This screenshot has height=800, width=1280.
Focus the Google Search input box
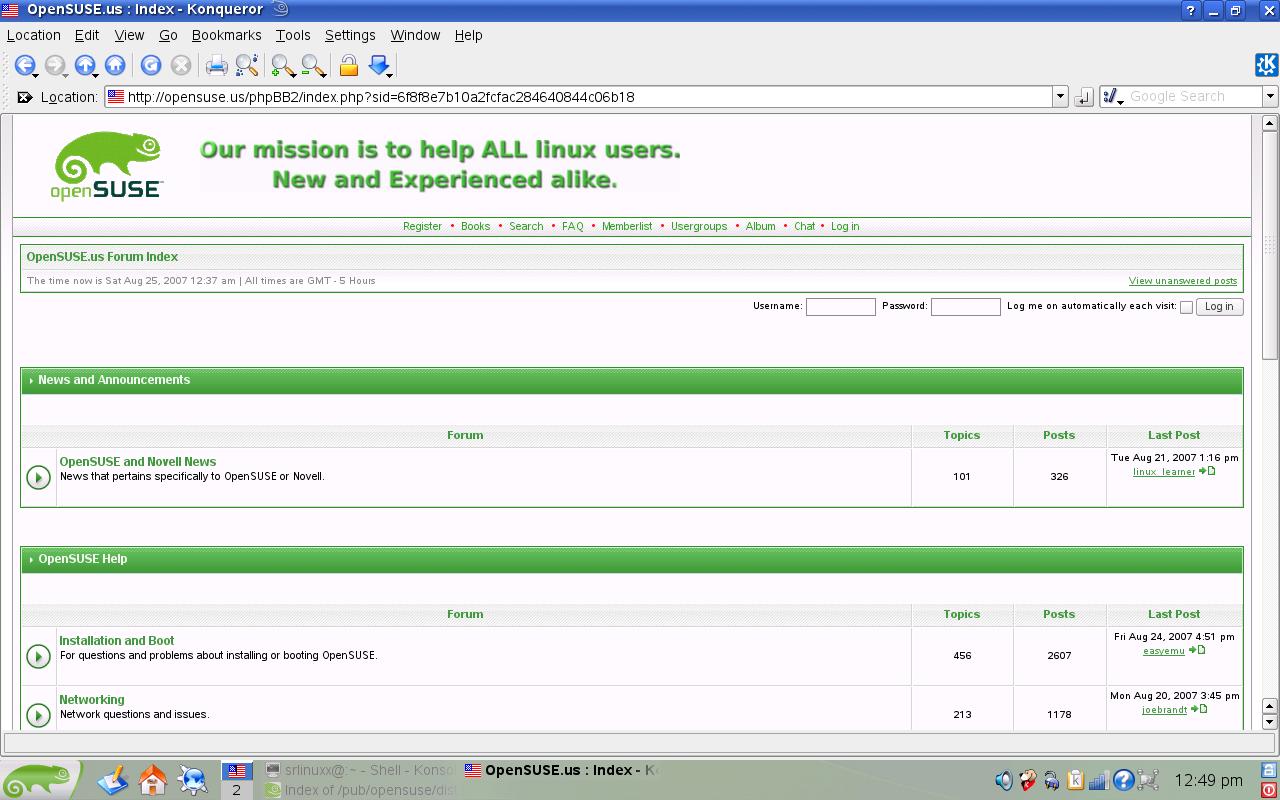1194,97
